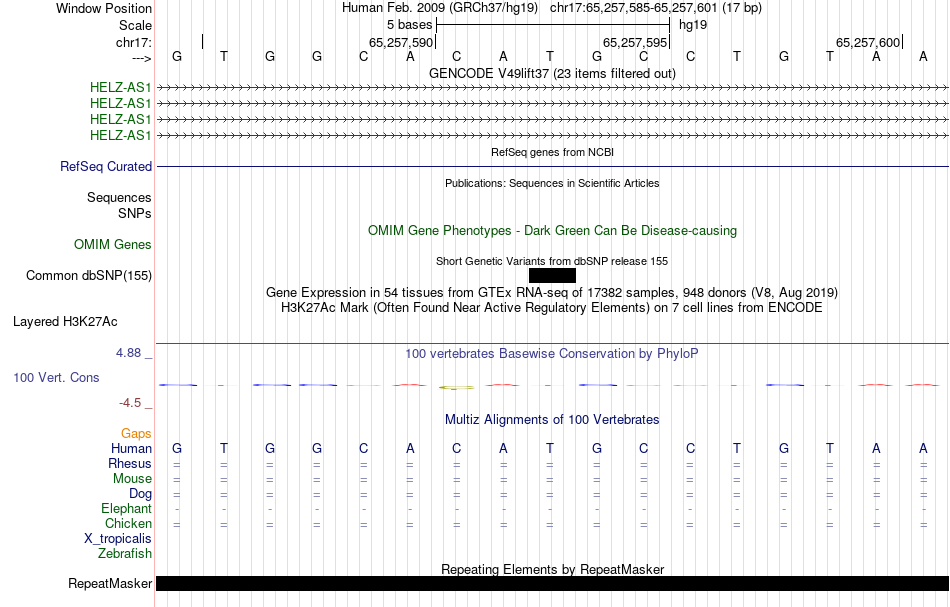Click the ---> sequence direction arrow
This screenshot has height=607, width=950.
point(141,58)
